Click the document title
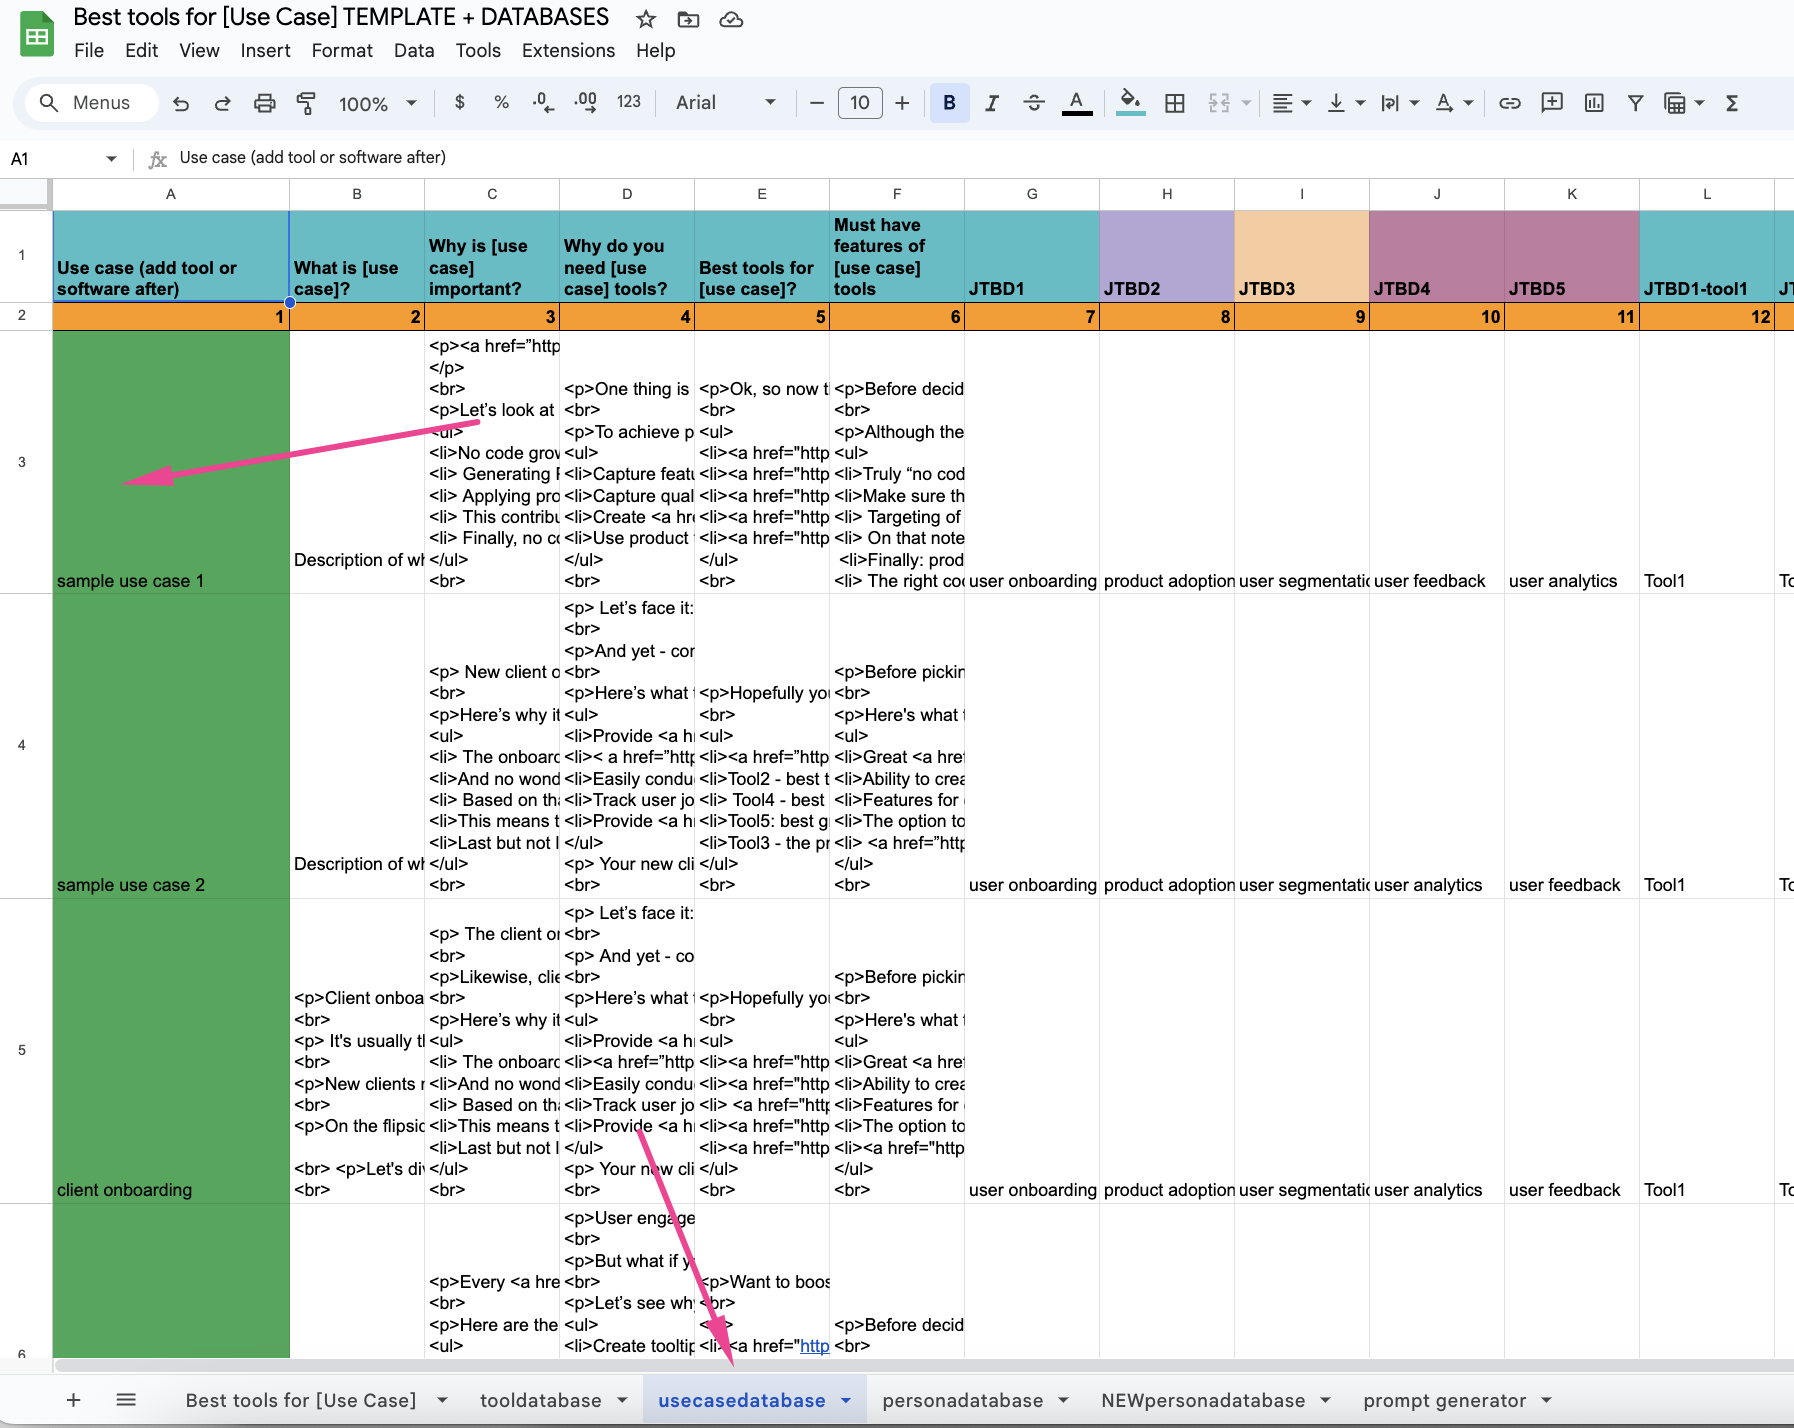The image size is (1794, 1428). (x=341, y=17)
